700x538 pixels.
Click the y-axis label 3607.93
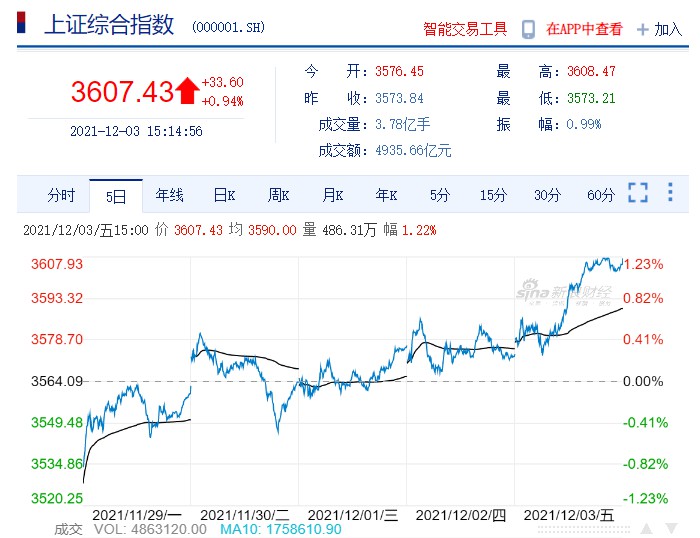tap(57, 264)
